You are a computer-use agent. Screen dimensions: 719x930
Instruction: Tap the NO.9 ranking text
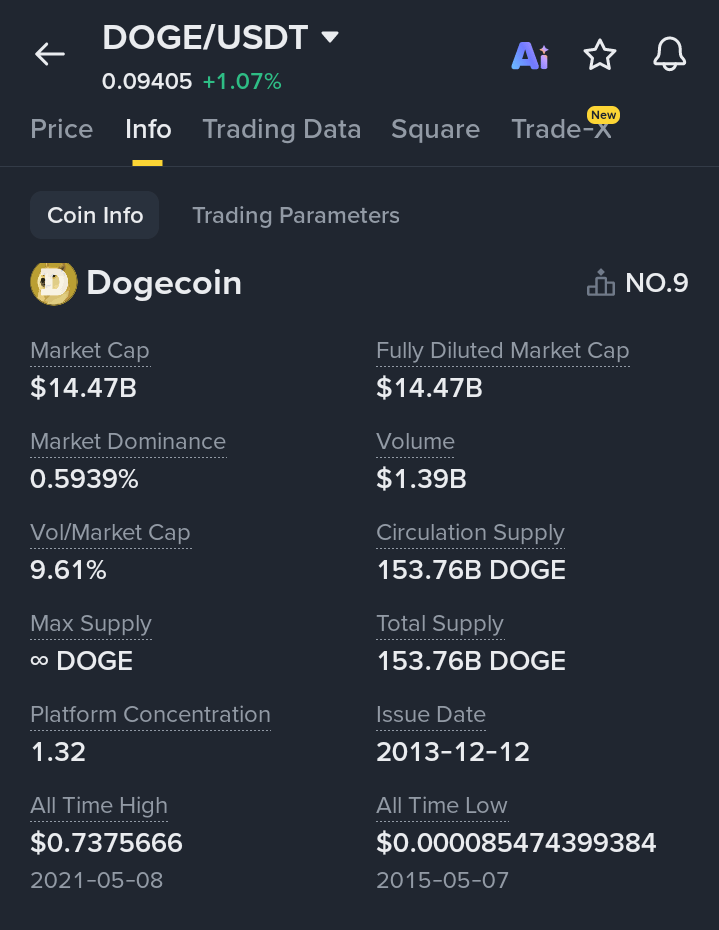pyautogui.click(x=656, y=284)
